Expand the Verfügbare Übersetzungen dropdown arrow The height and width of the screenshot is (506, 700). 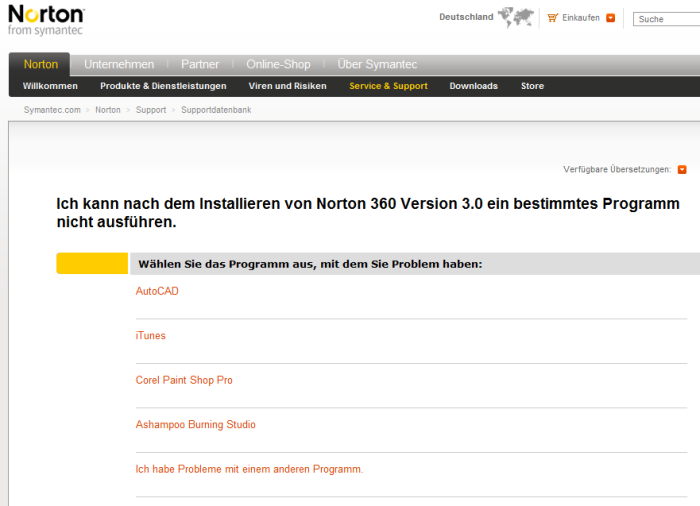(682, 170)
